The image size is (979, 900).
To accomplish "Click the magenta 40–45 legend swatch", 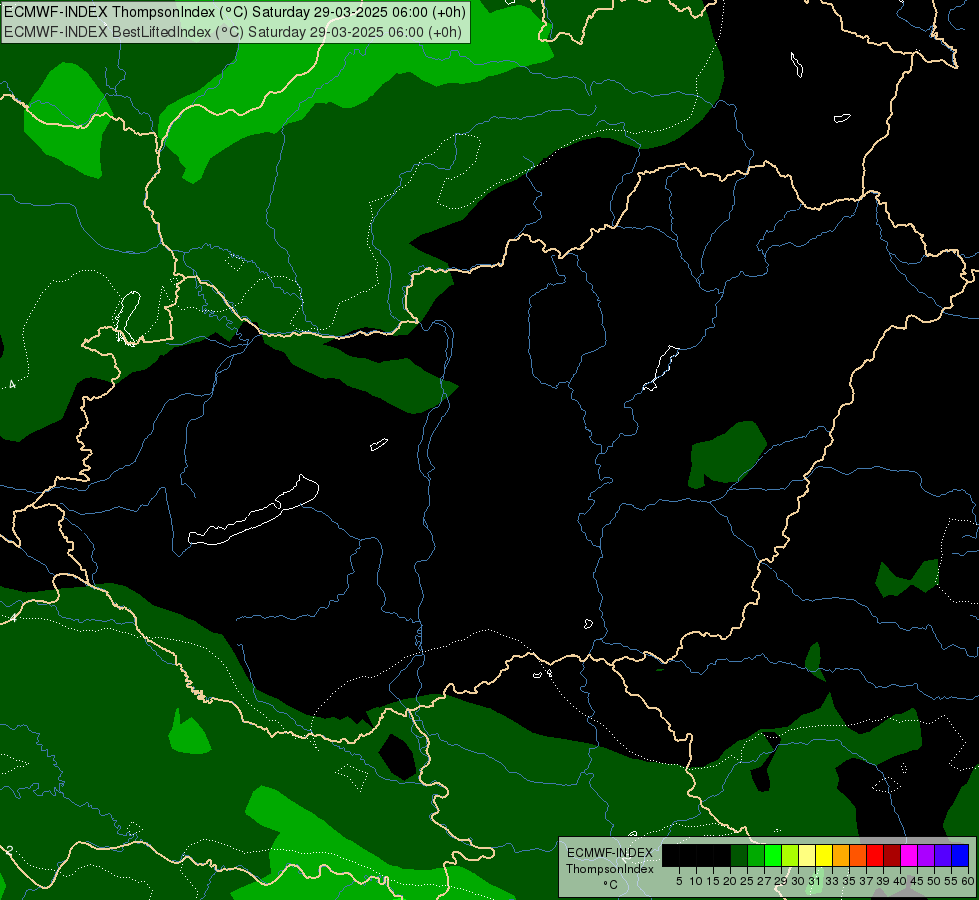I will (909, 855).
